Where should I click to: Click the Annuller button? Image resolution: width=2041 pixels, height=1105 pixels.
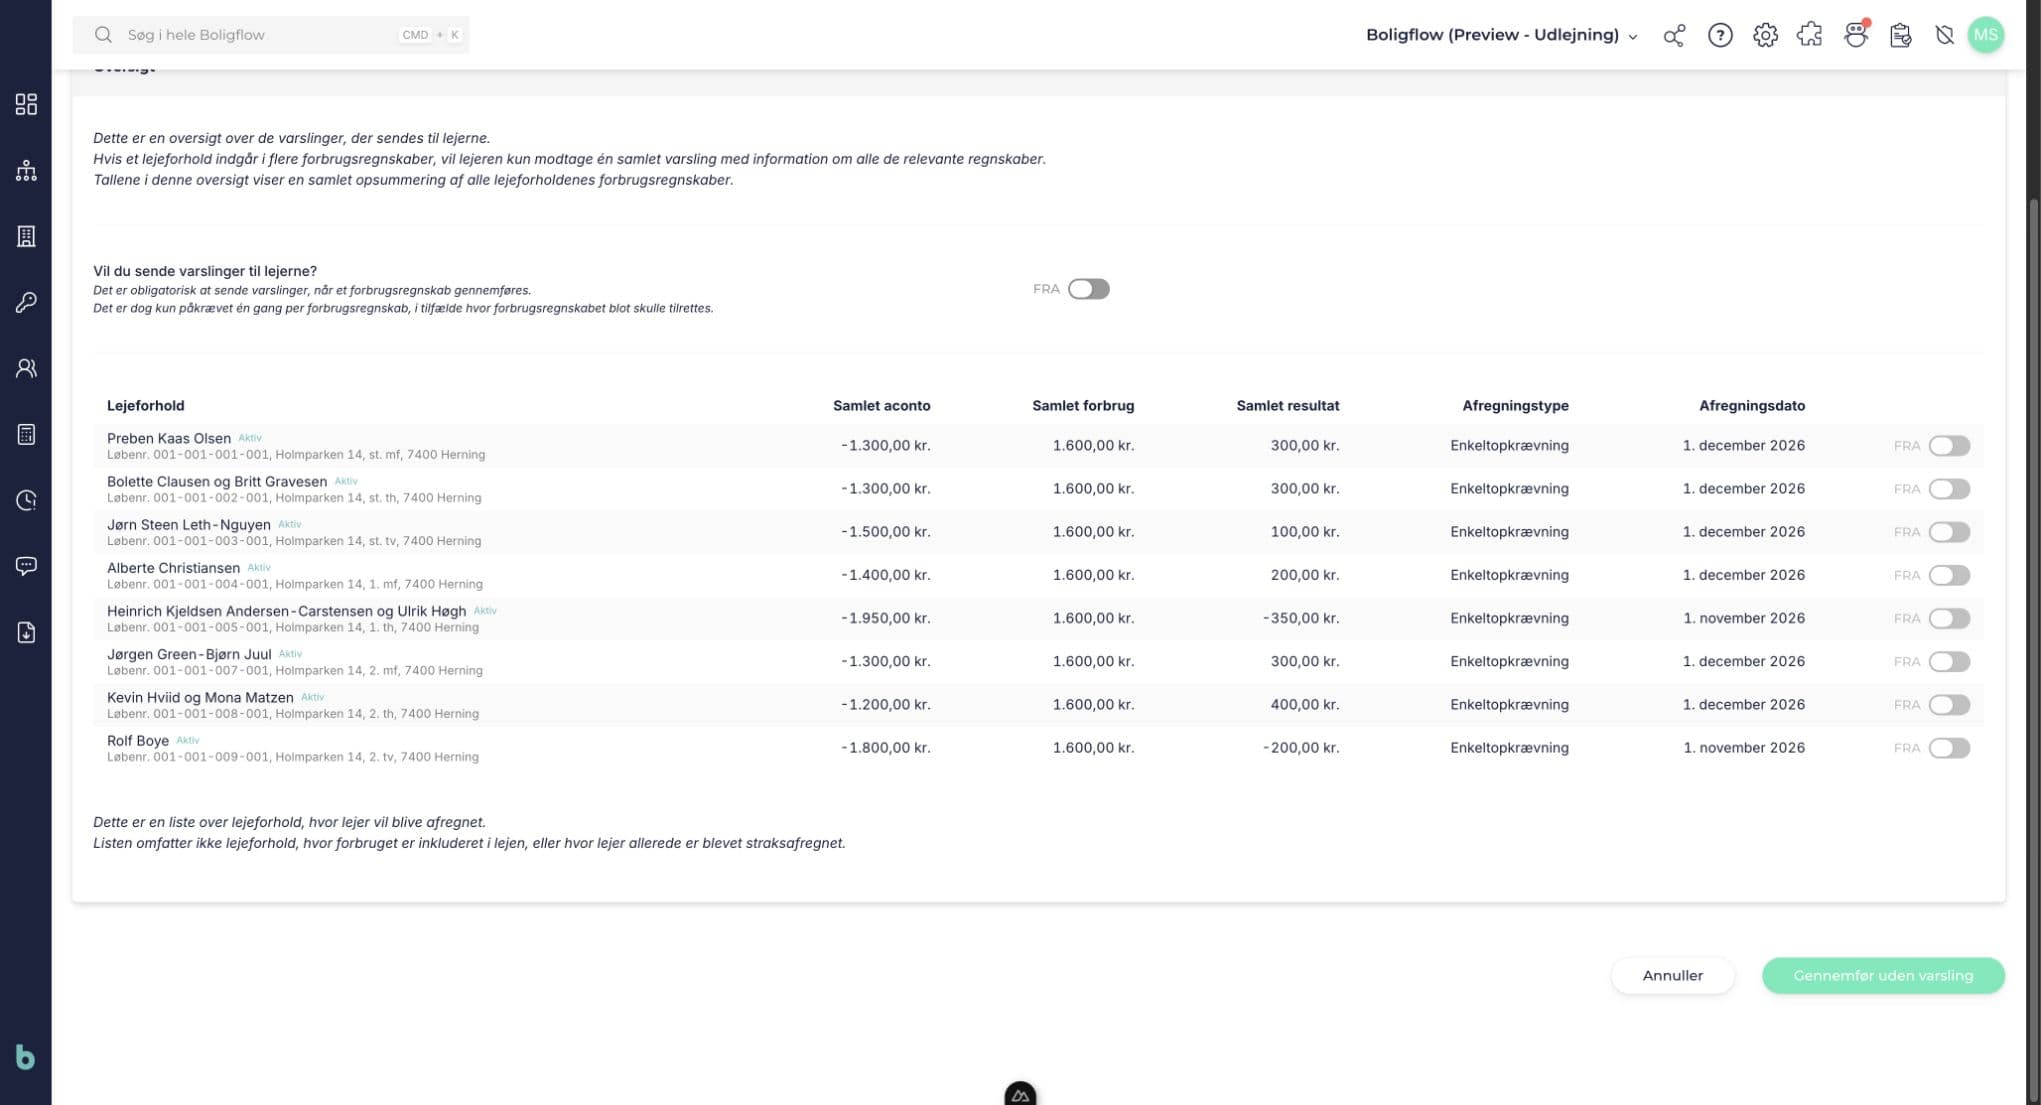[1672, 975]
